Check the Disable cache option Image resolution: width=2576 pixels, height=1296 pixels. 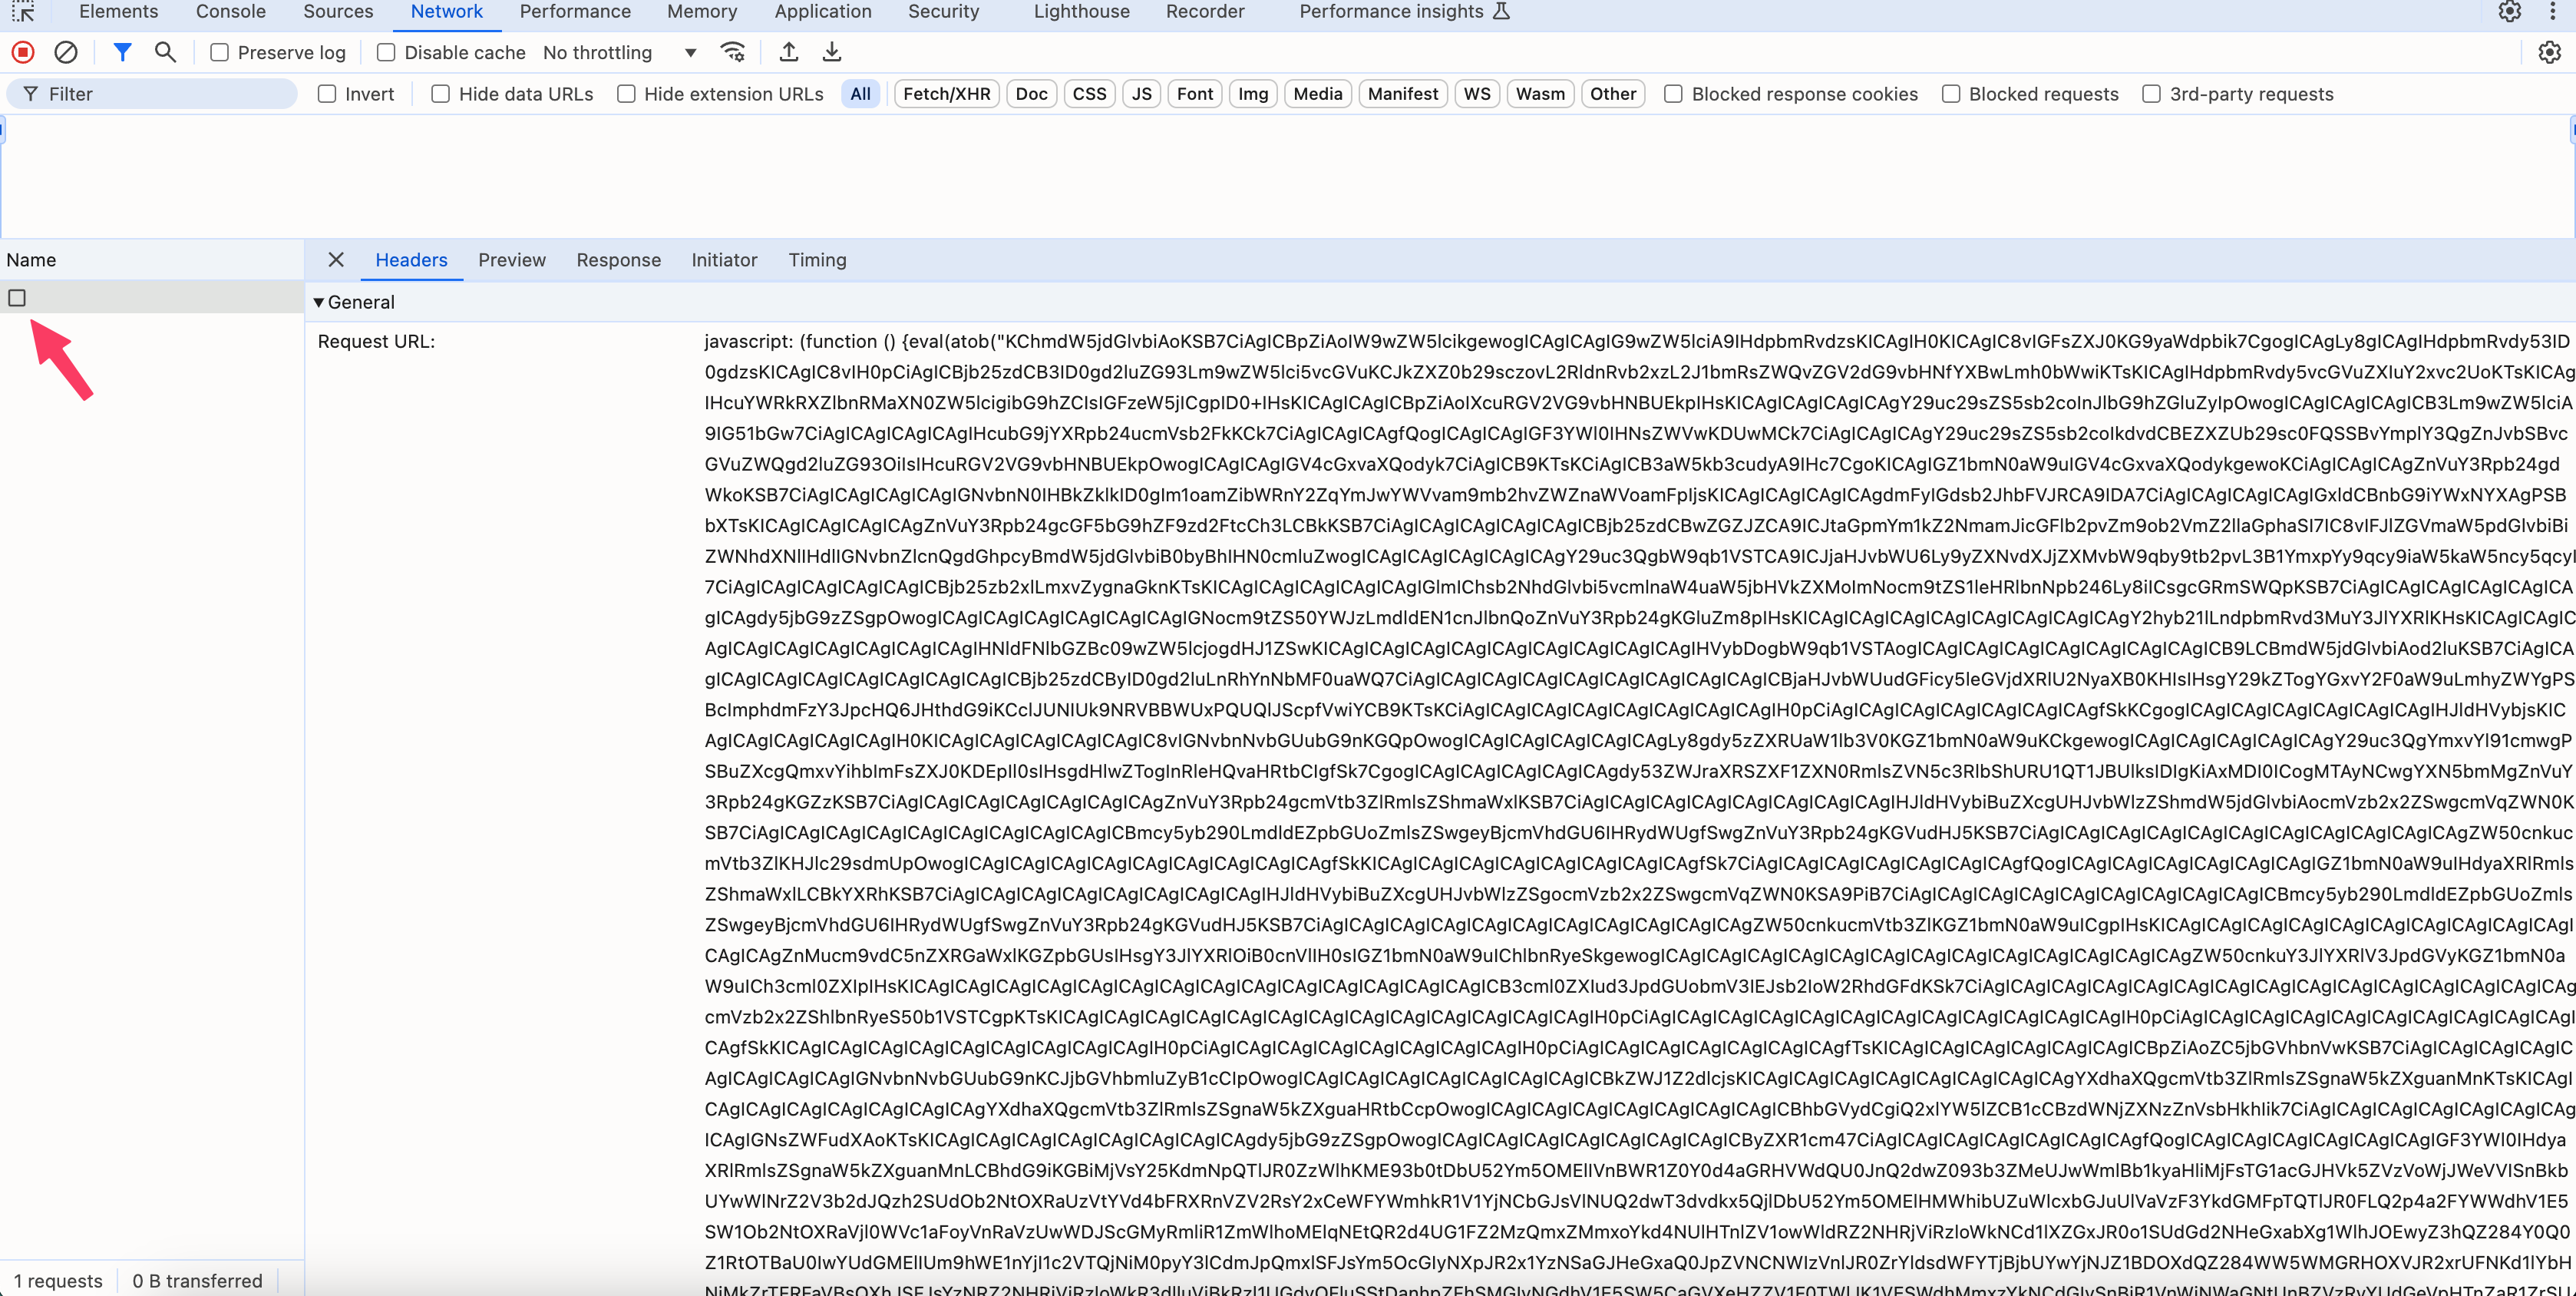pos(386,53)
